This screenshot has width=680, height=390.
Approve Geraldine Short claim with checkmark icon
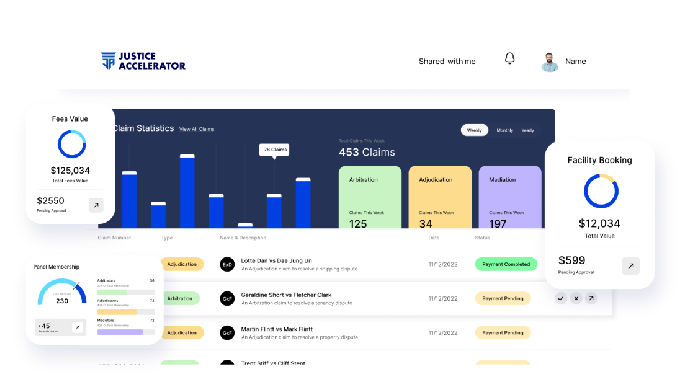tap(561, 298)
